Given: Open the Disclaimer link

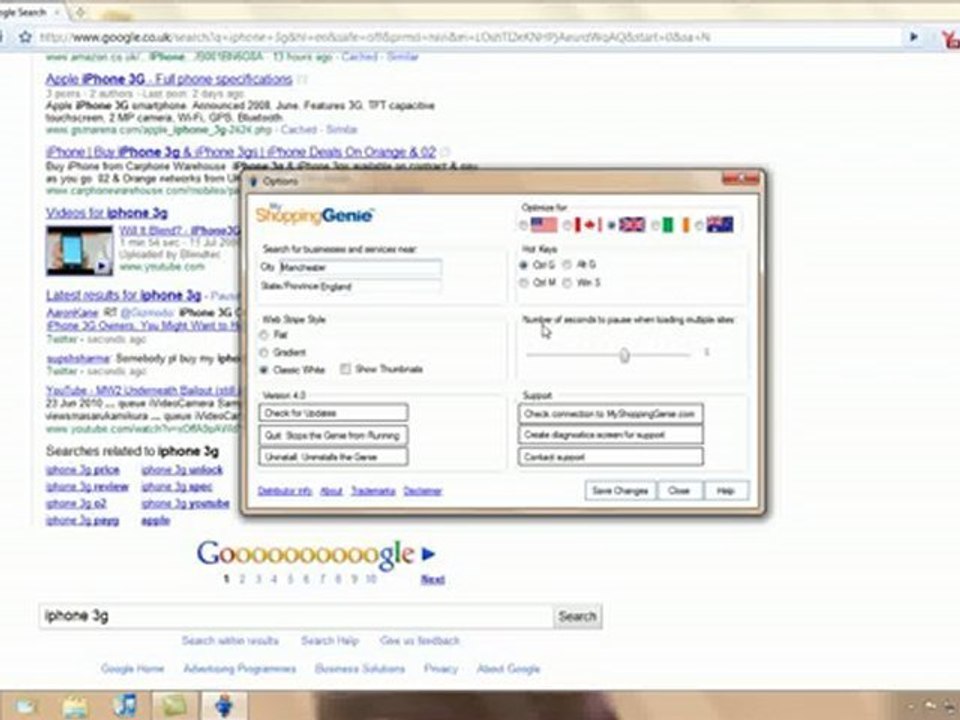Looking at the screenshot, I should [x=422, y=491].
